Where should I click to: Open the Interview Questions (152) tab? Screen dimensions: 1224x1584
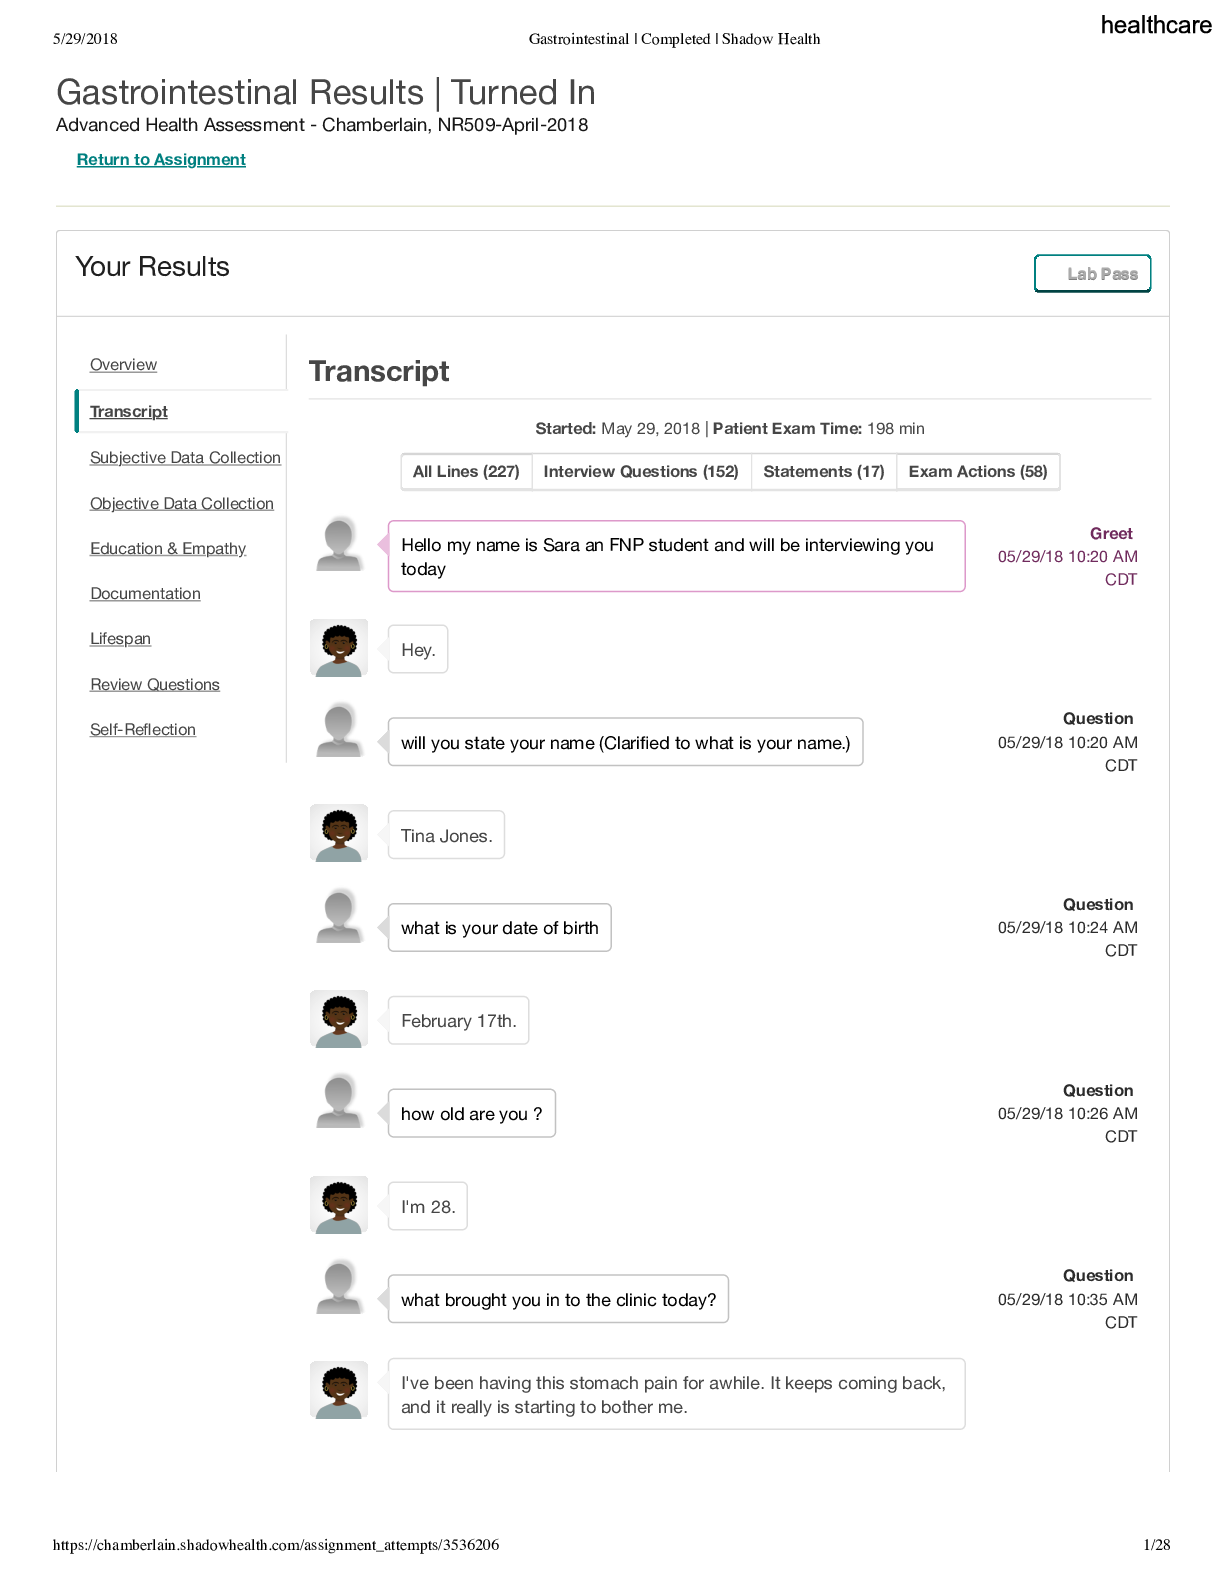(641, 472)
